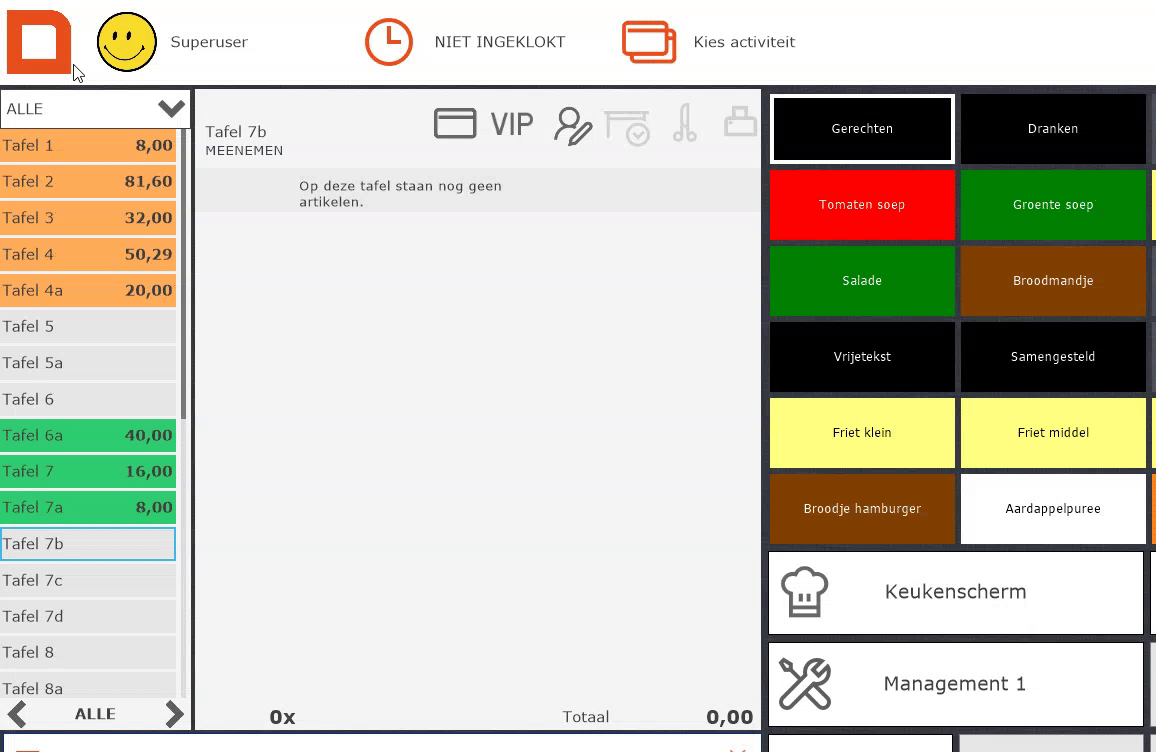Screen dimensions: 1156x752
Task: Click the scissors split bill icon
Action: (x=685, y=124)
